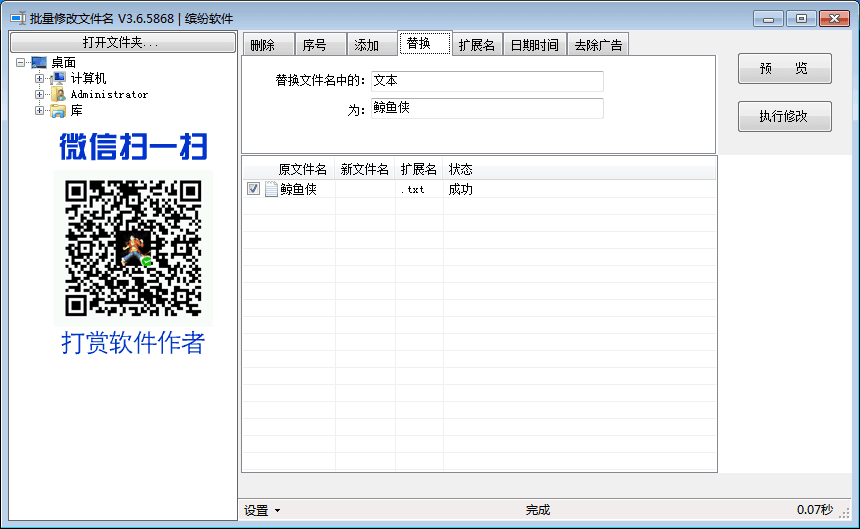Select the Administrator user folder icon
The height and width of the screenshot is (529, 860).
(59, 94)
